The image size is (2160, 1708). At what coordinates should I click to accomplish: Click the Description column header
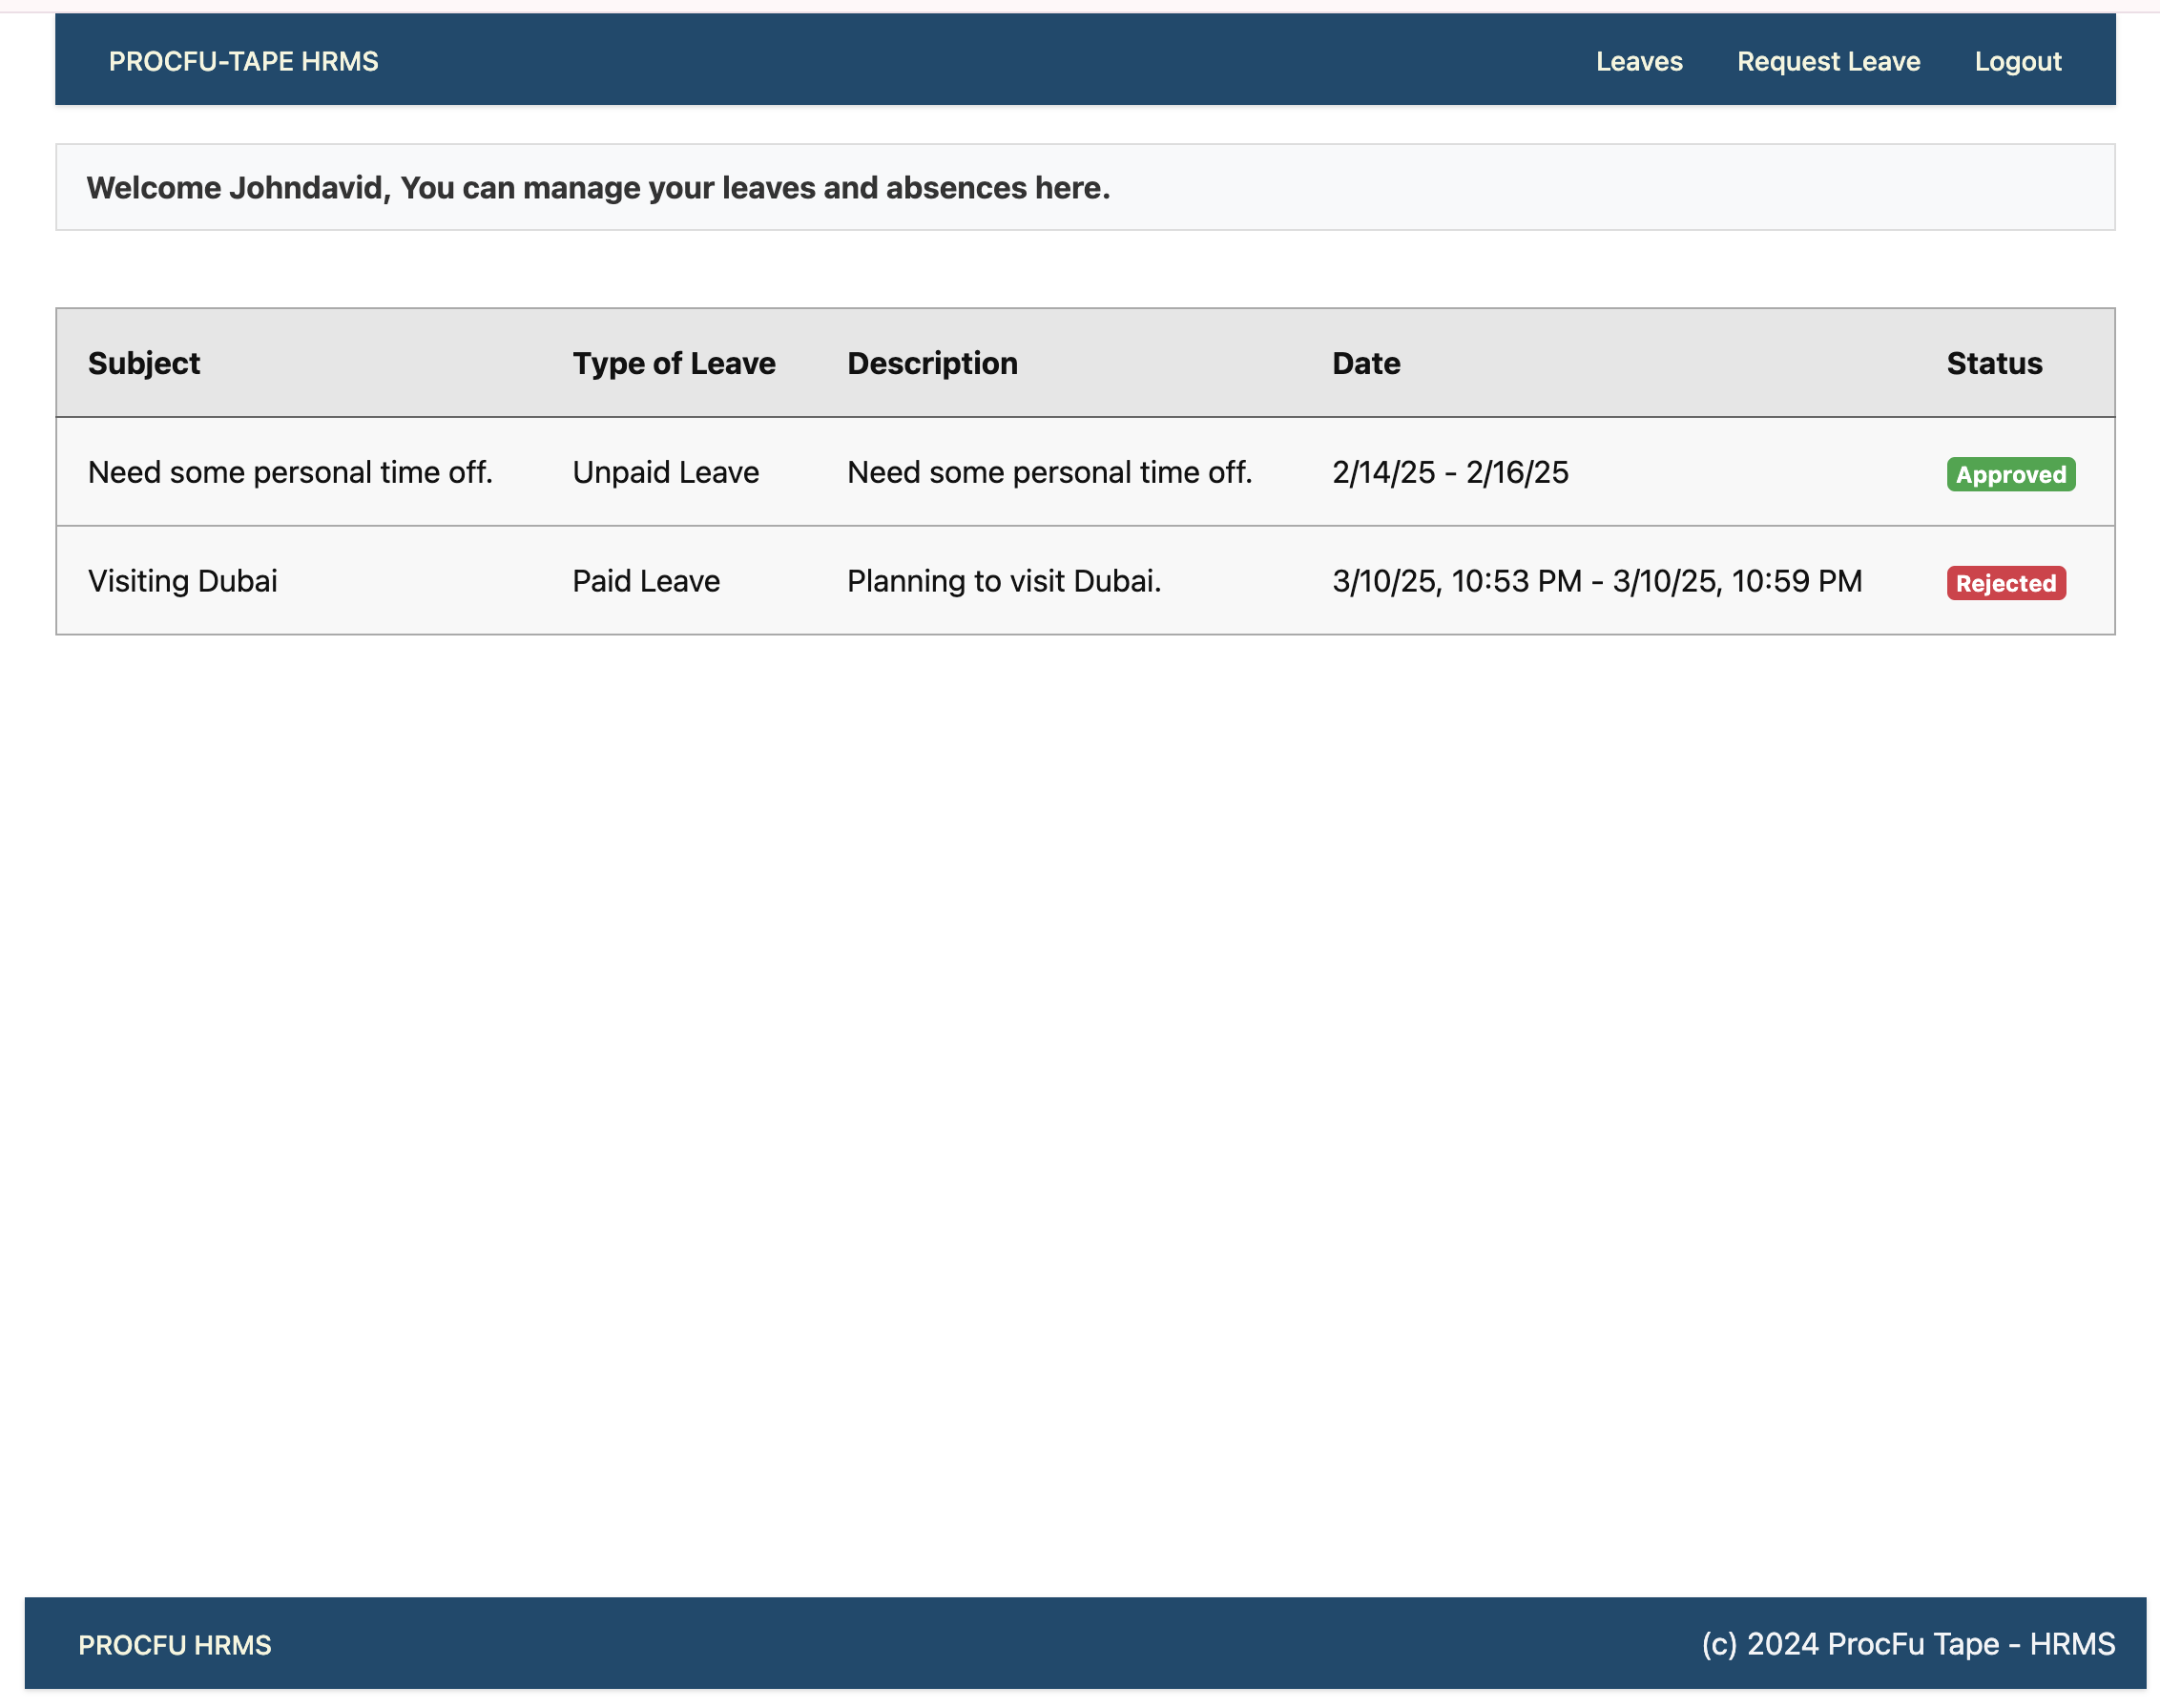pos(931,363)
